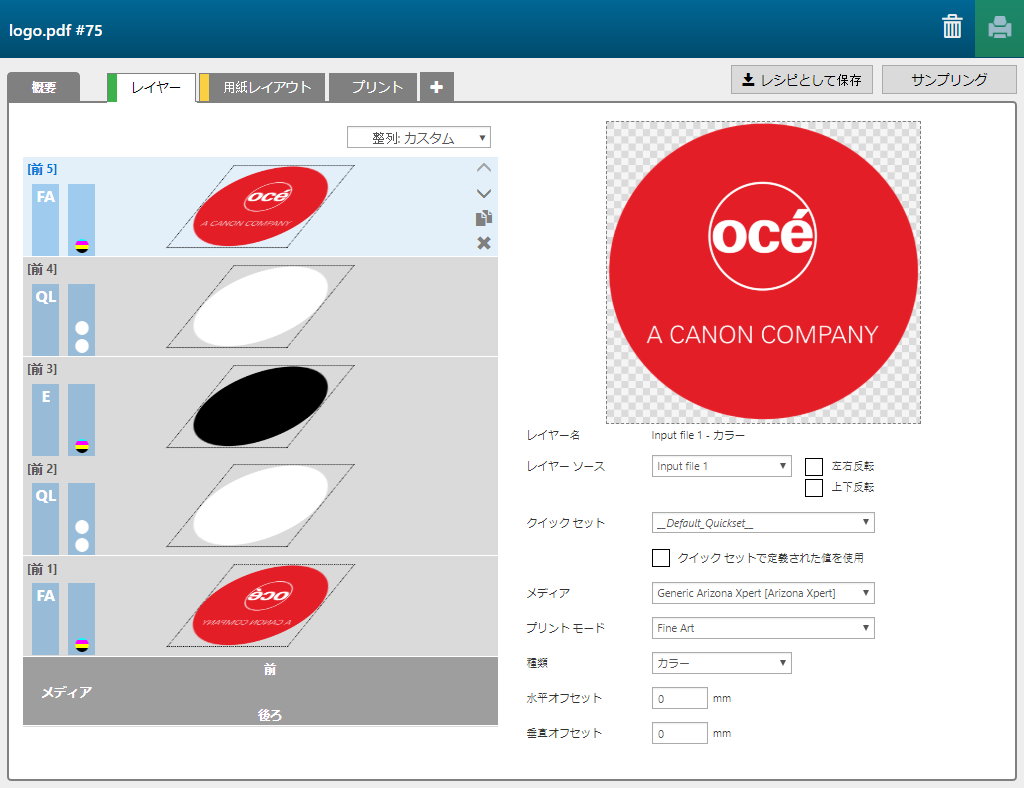Click レシピとして保存 button
This screenshot has width=1024, height=788.
(802, 80)
